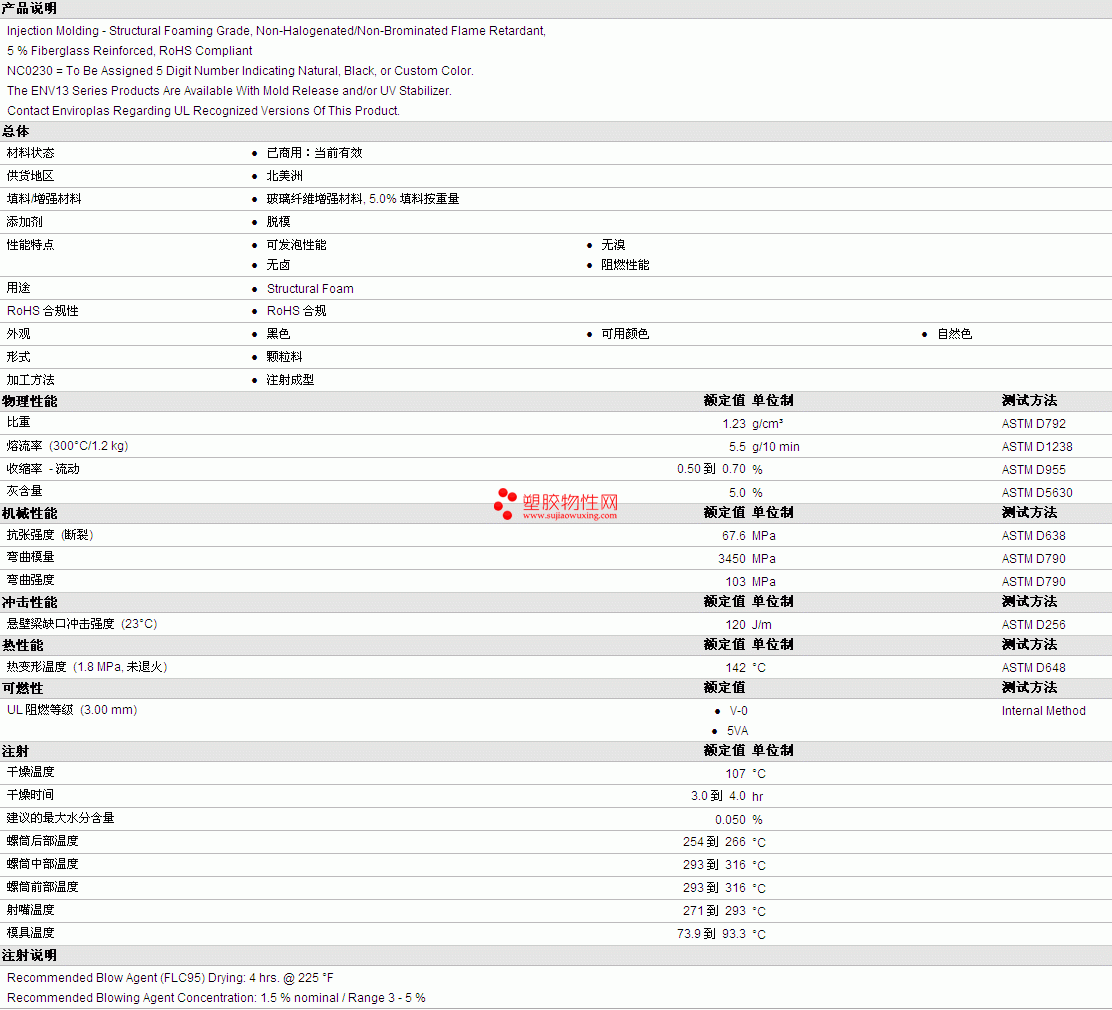Click the Recommended Blow Agent (FLC95) Drying line
Viewport: 1112px width, 1010px height.
[x=170, y=978]
